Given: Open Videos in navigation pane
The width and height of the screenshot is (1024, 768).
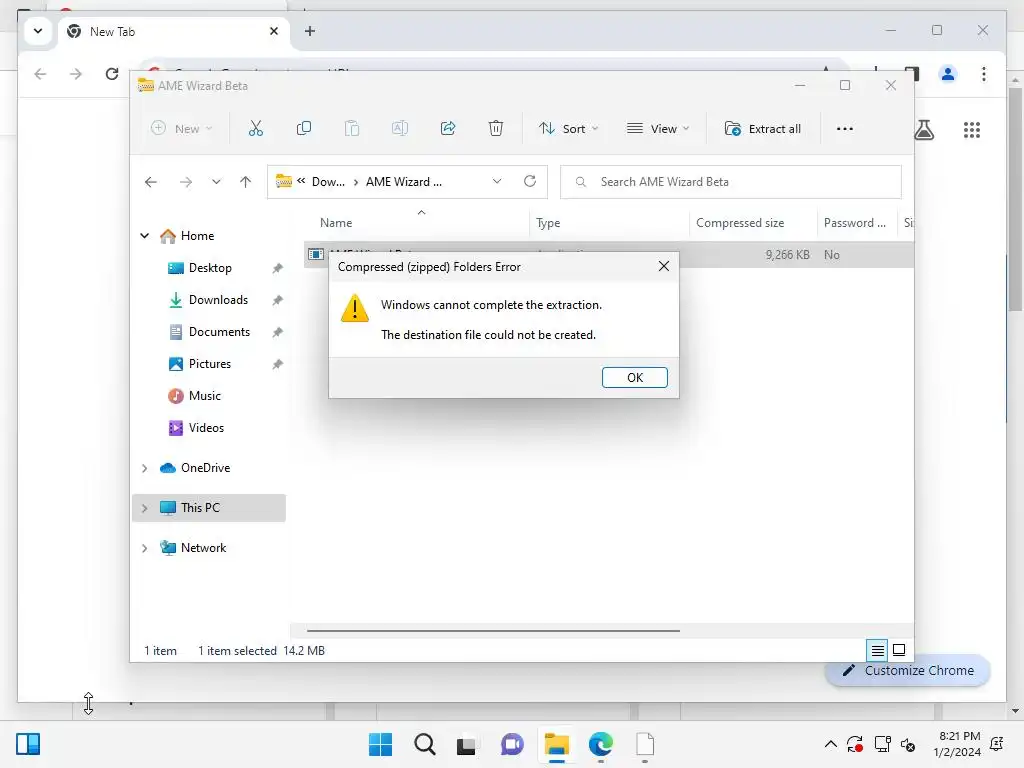Looking at the screenshot, I should [x=206, y=428].
